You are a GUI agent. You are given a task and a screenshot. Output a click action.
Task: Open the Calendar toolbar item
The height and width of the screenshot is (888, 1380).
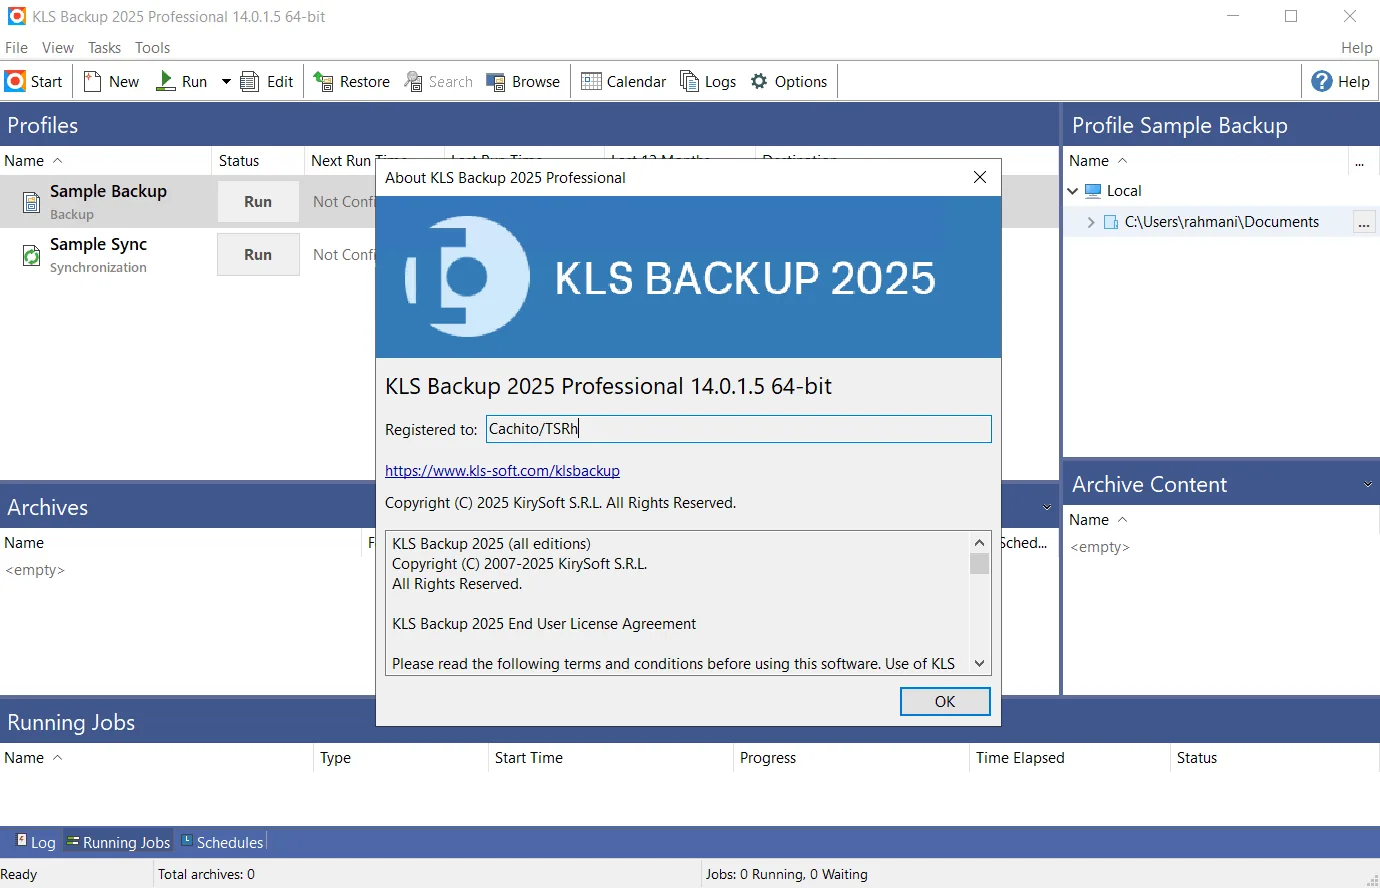[x=623, y=81]
